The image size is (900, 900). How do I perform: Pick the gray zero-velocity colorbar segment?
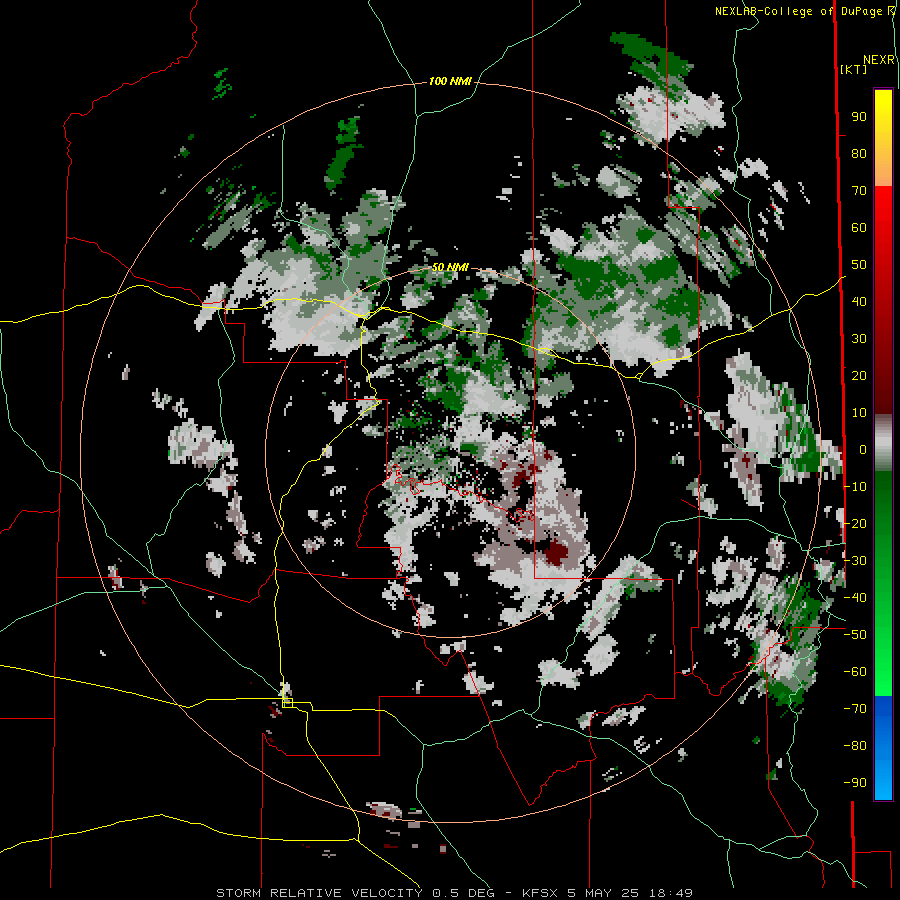883,443
